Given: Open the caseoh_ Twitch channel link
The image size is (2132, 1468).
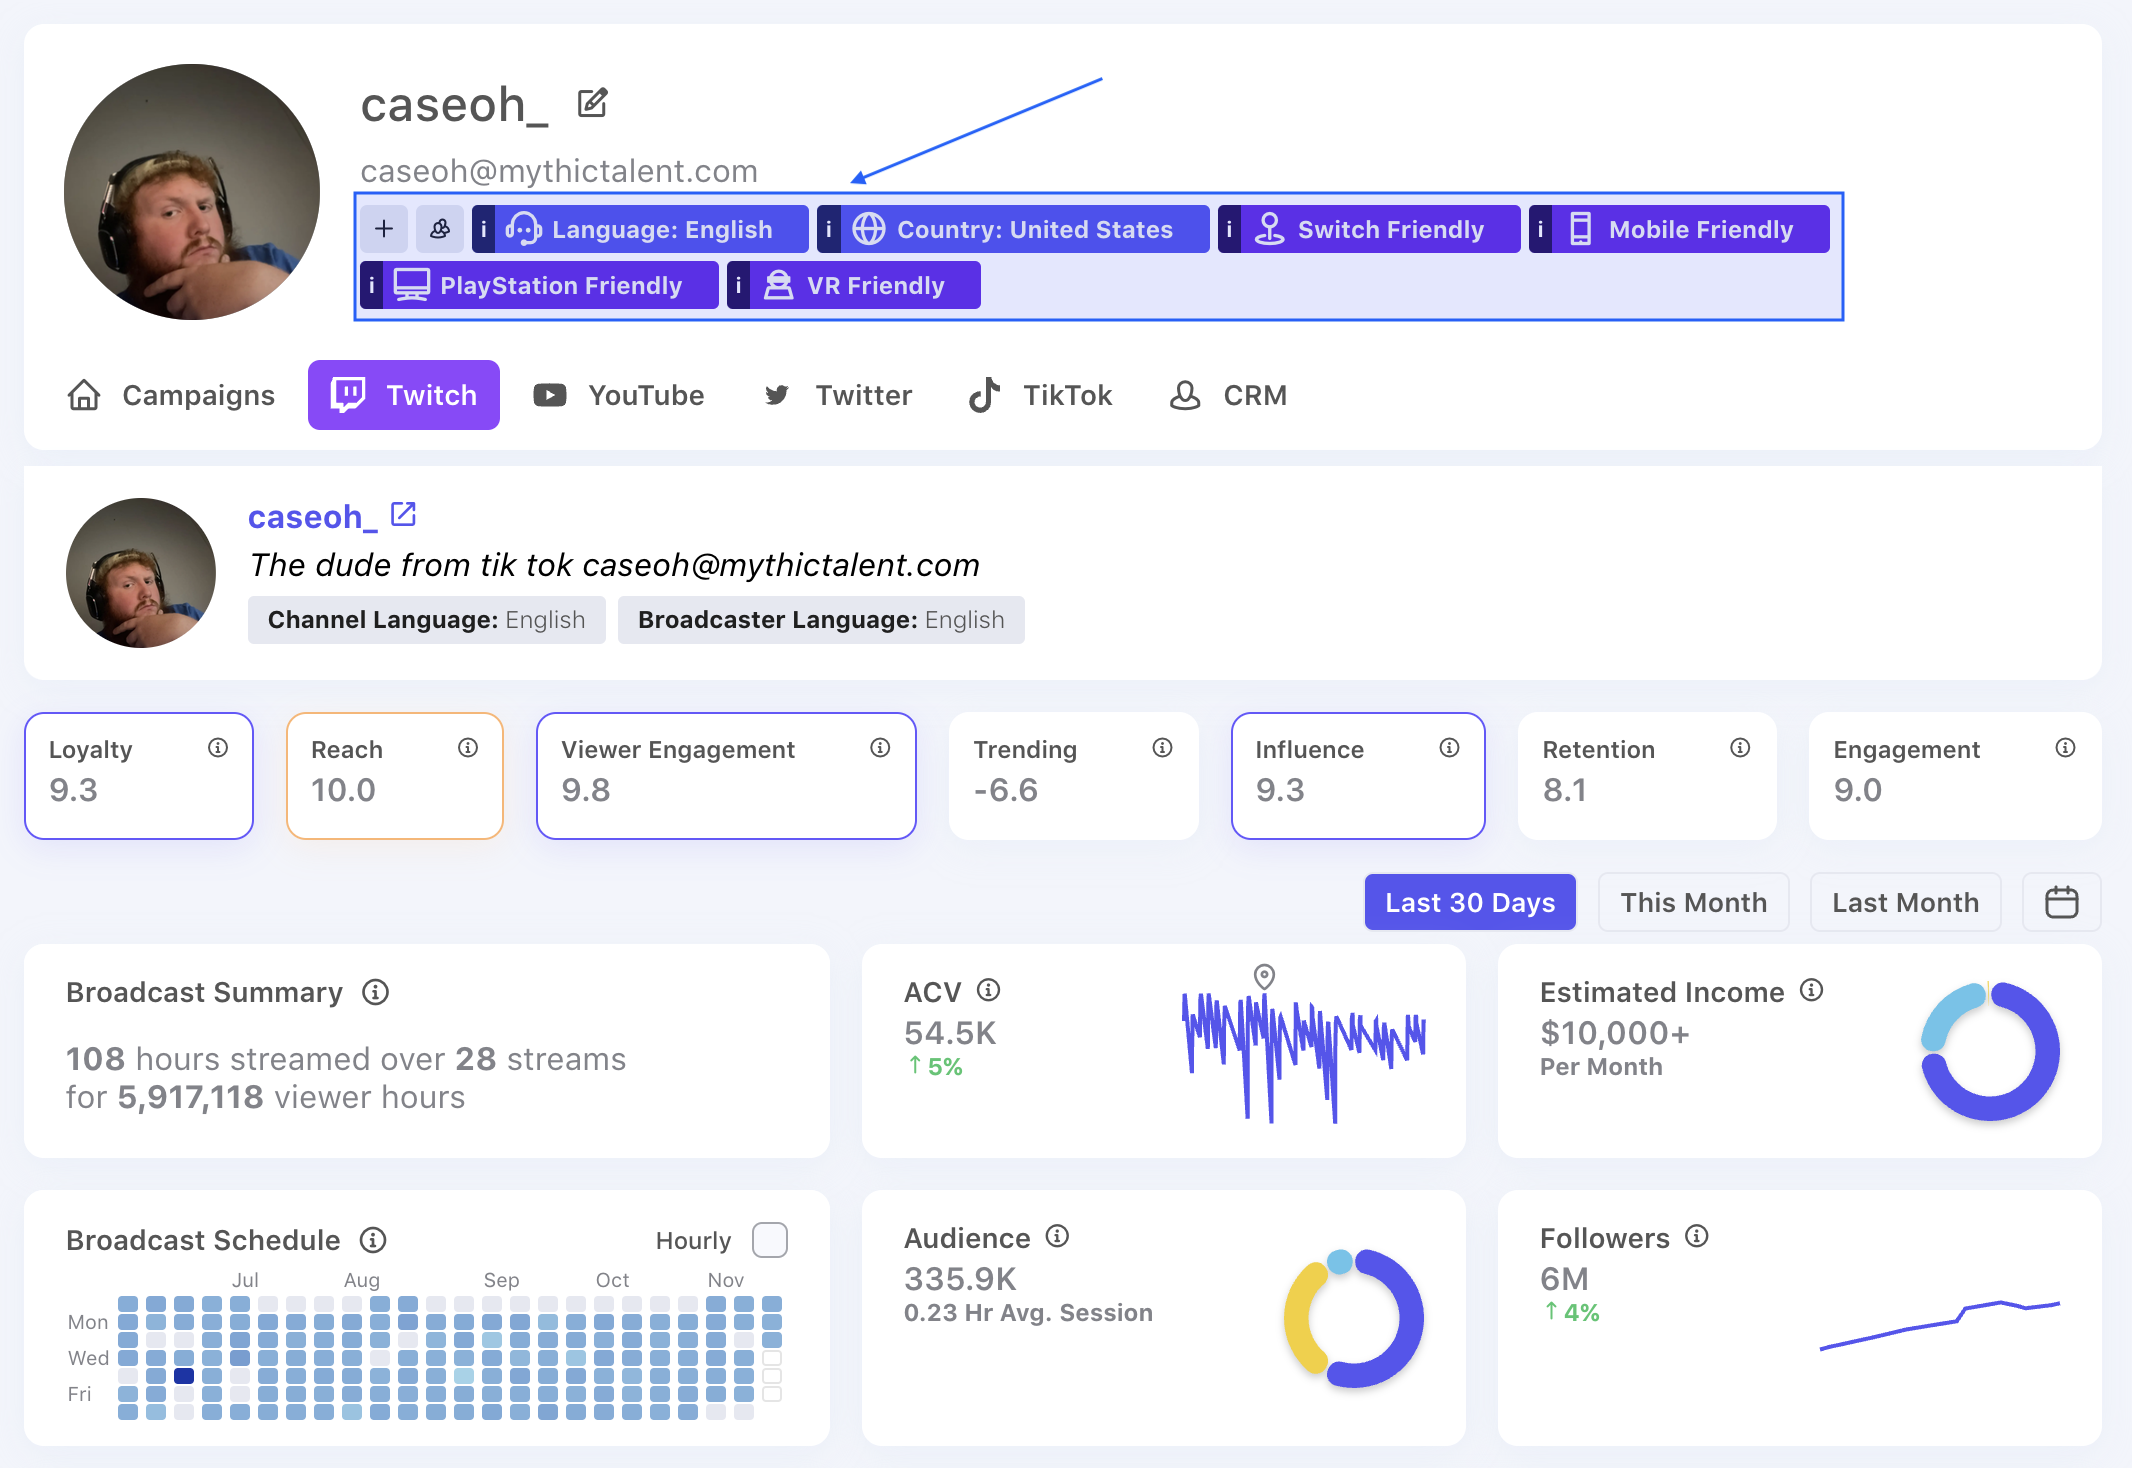Looking at the screenshot, I should (x=313, y=517).
